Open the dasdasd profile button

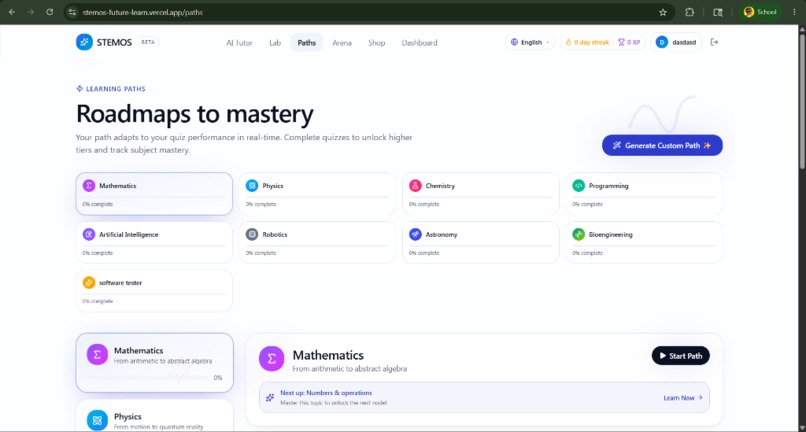pyautogui.click(x=675, y=42)
